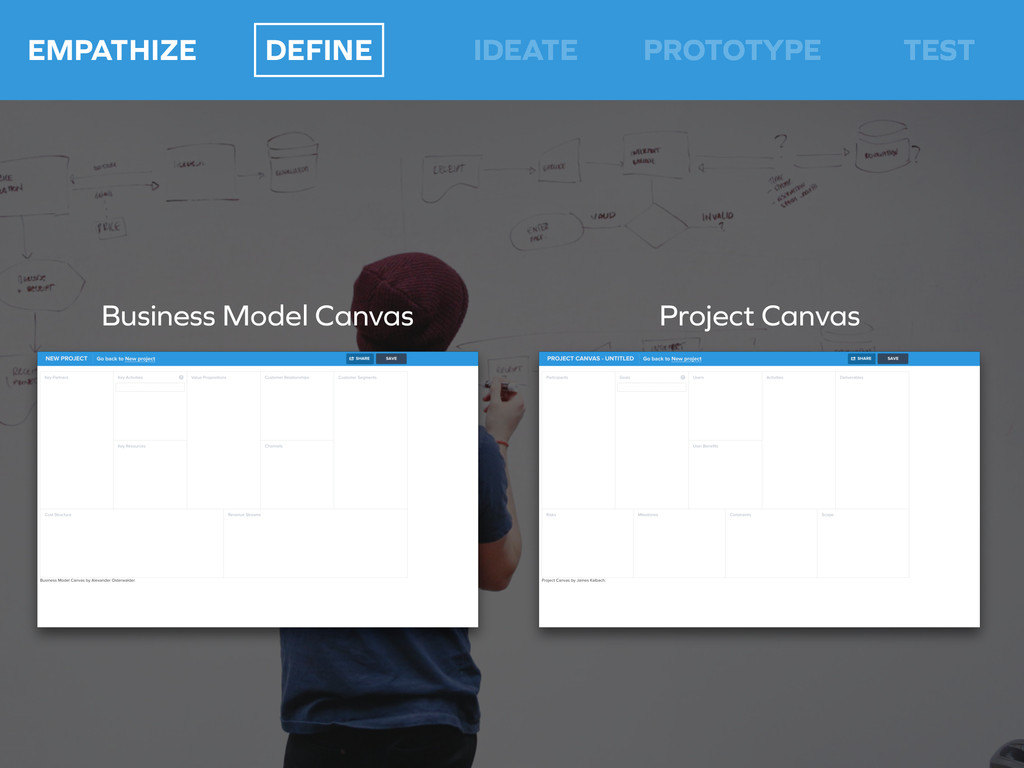
Task: Open the Prototype stage tab
Action: [x=732, y=50]
